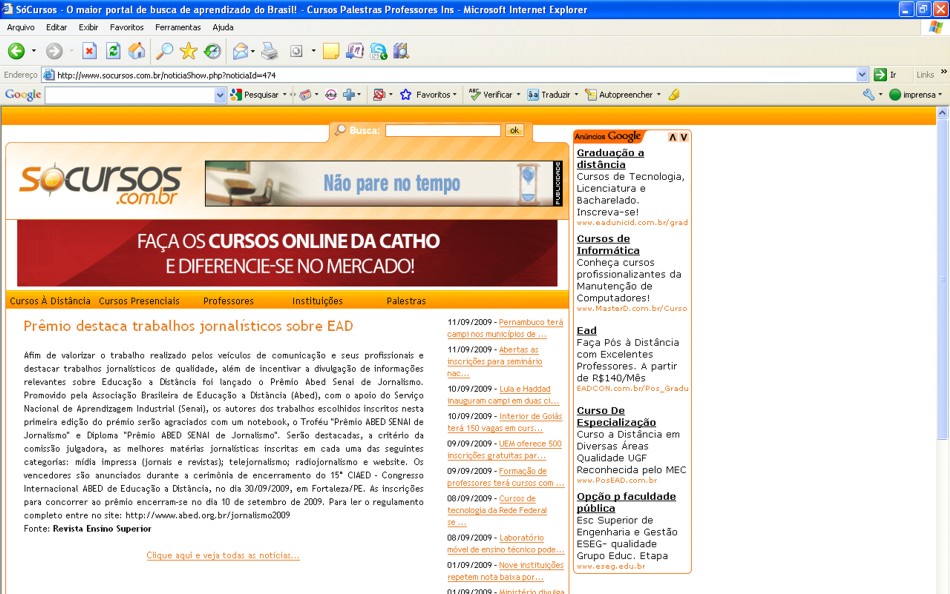Click the Busca search input field
Viewport: 950px width, 594px height.
(443, 130)
